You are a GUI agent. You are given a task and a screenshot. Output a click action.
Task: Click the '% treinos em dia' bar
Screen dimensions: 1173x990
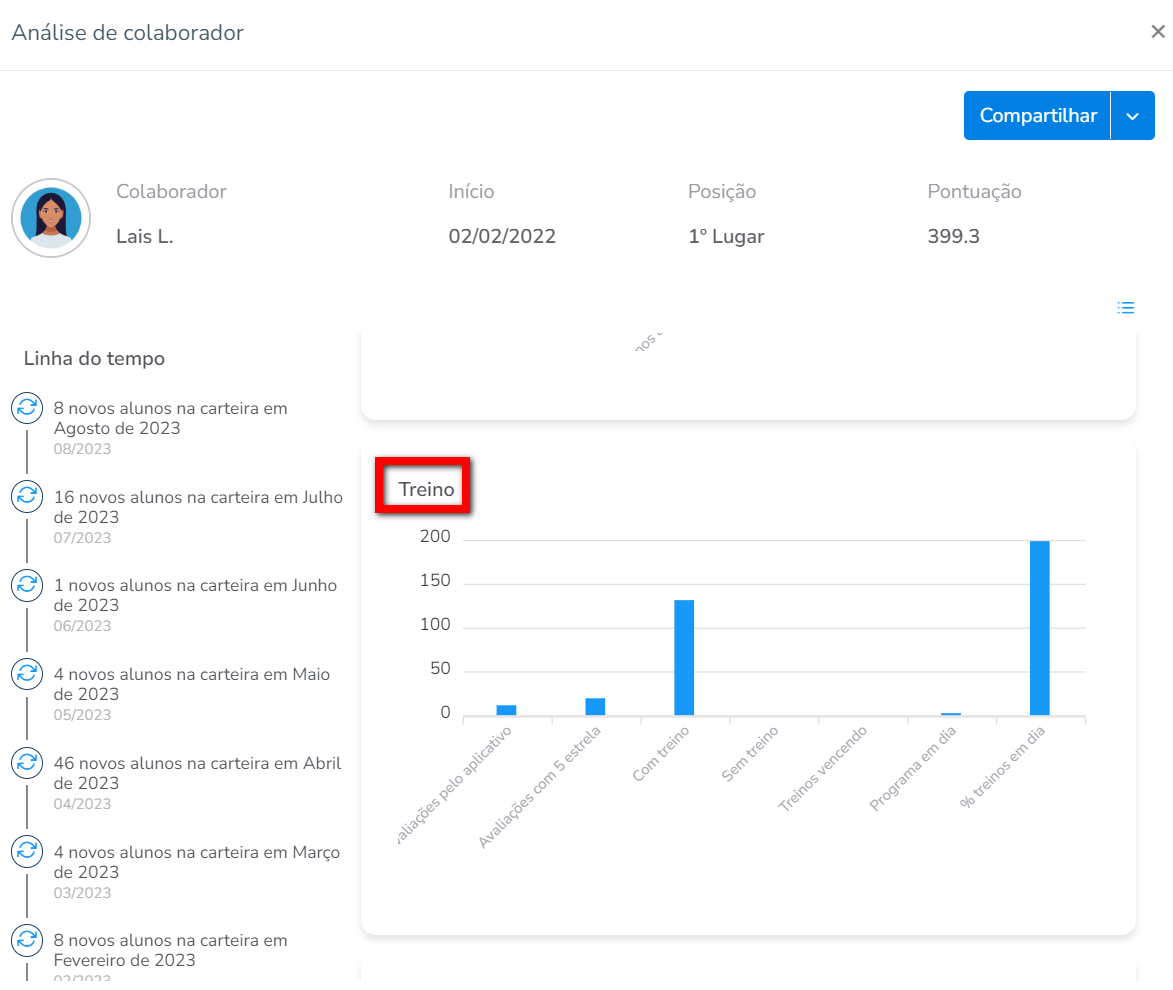(1039, 628)
